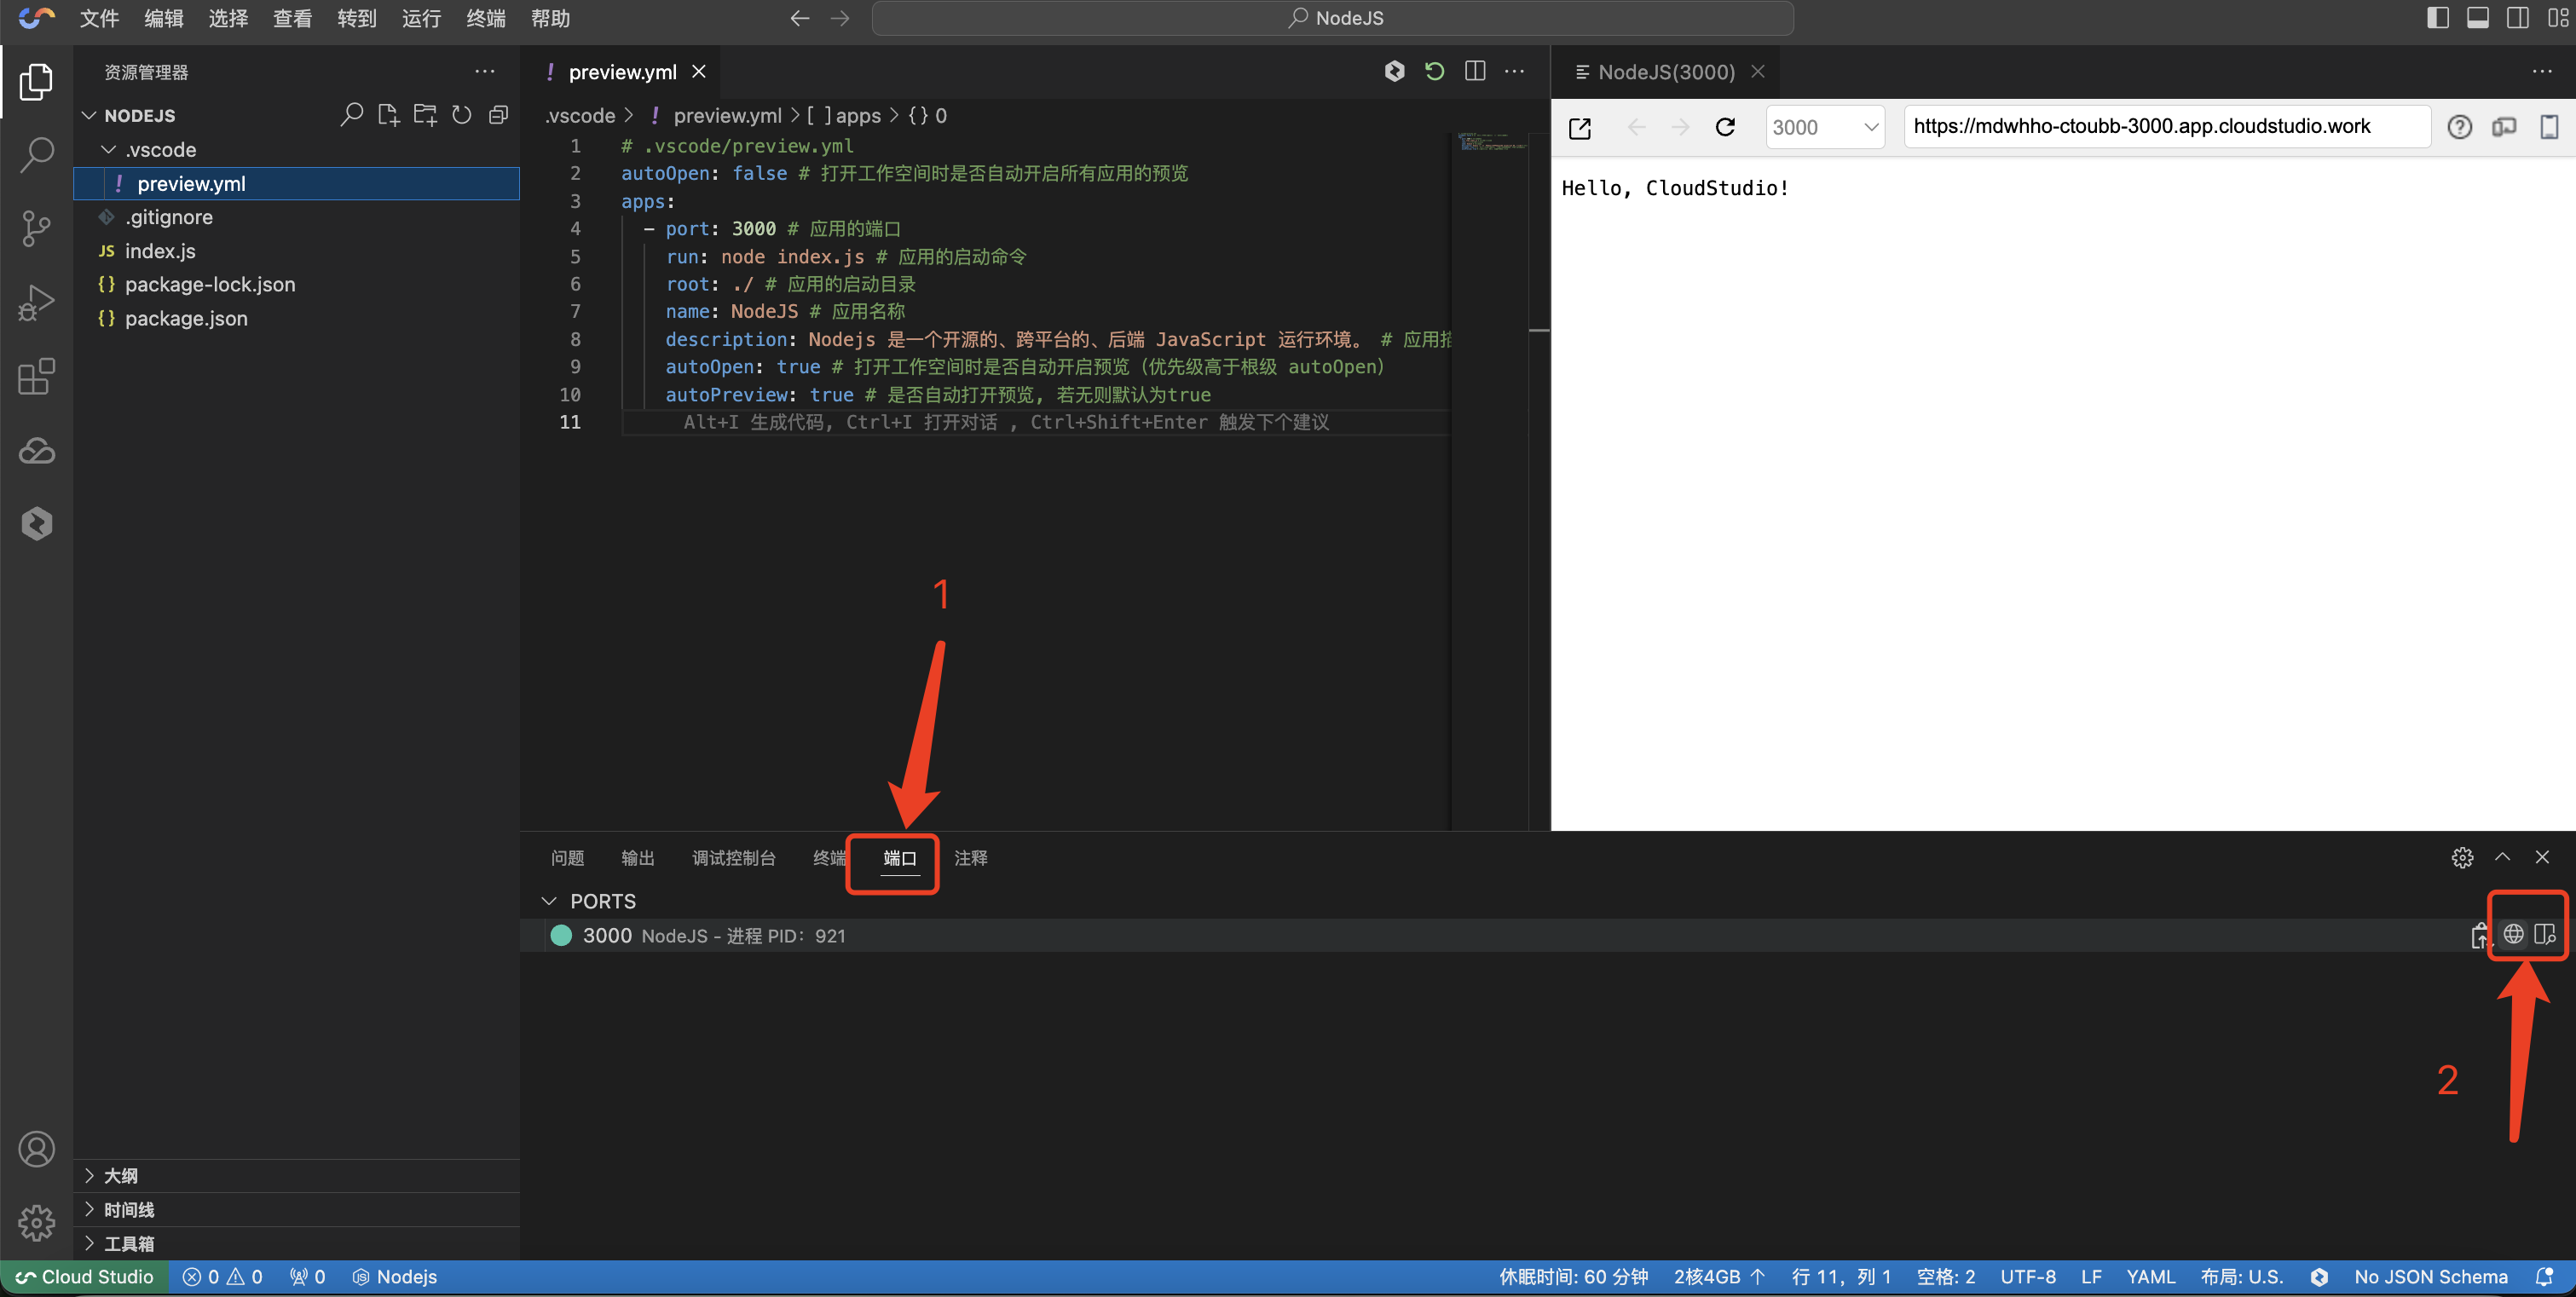Click the hexagon AI icon in the editor toolbar
Image resolution: width=2576 pixels, height=1297 pixels.
(x=1394, y=71)
